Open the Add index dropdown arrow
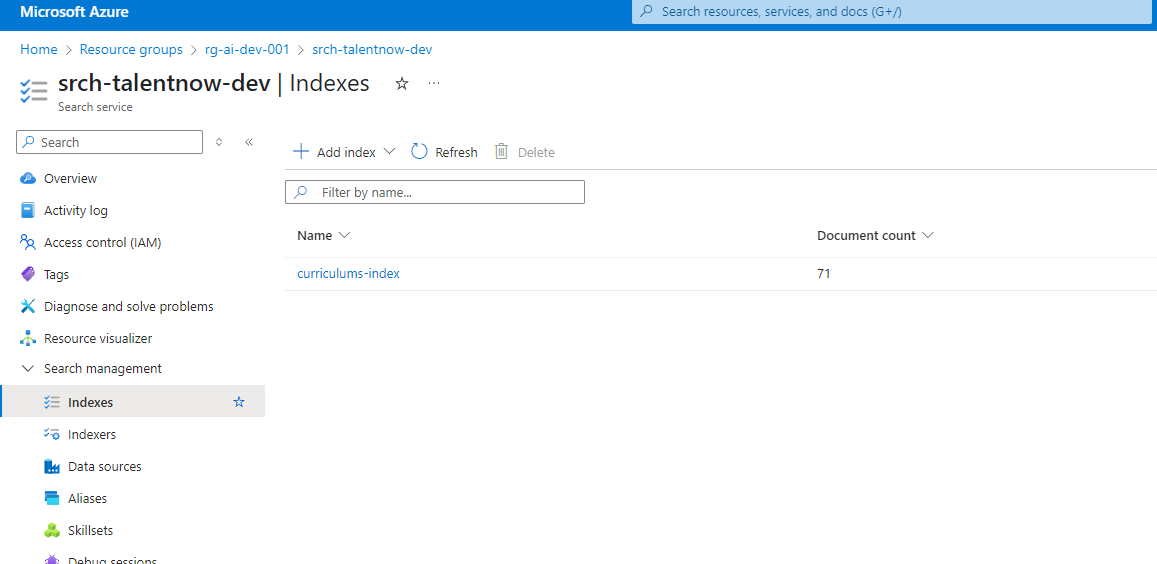The width and height of the screenshot is (1157, 564). 390,151
